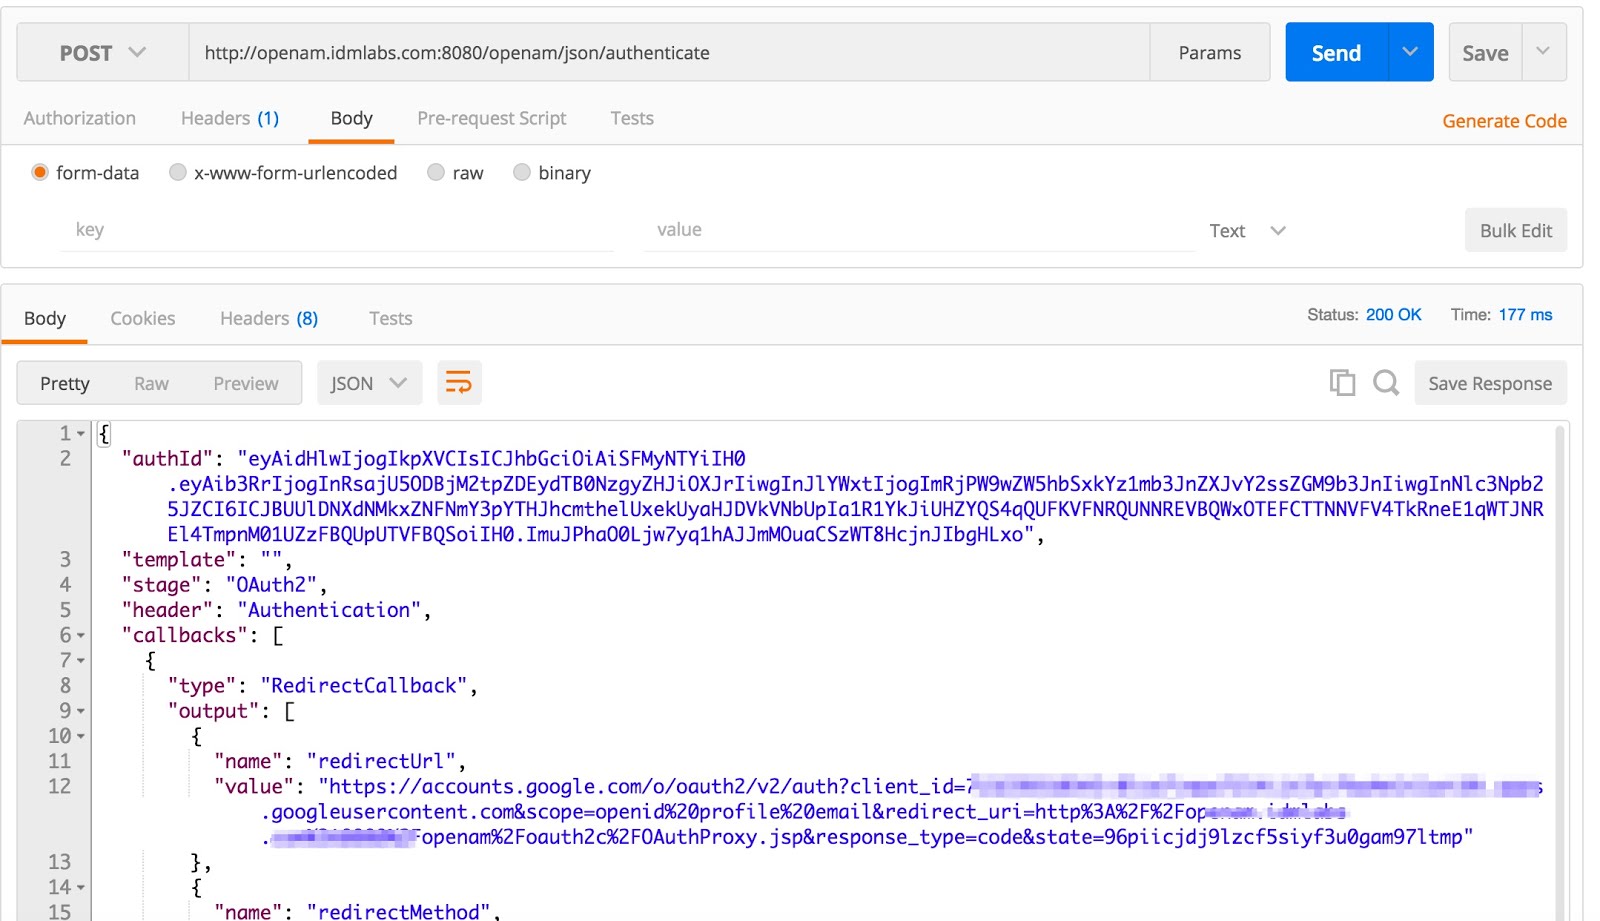Copy the response body to clipboard
Viewport: 1600px width, 921px height.
tap(1343, 382)
